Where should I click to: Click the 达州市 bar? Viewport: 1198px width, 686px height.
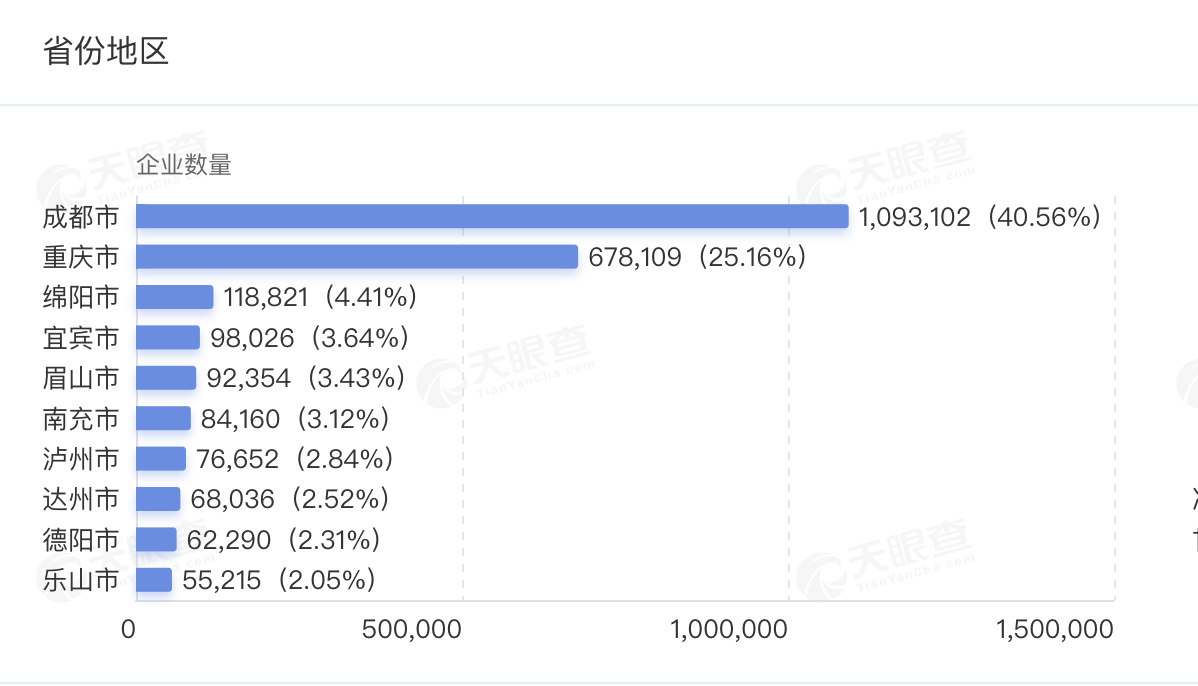(158, 499)
